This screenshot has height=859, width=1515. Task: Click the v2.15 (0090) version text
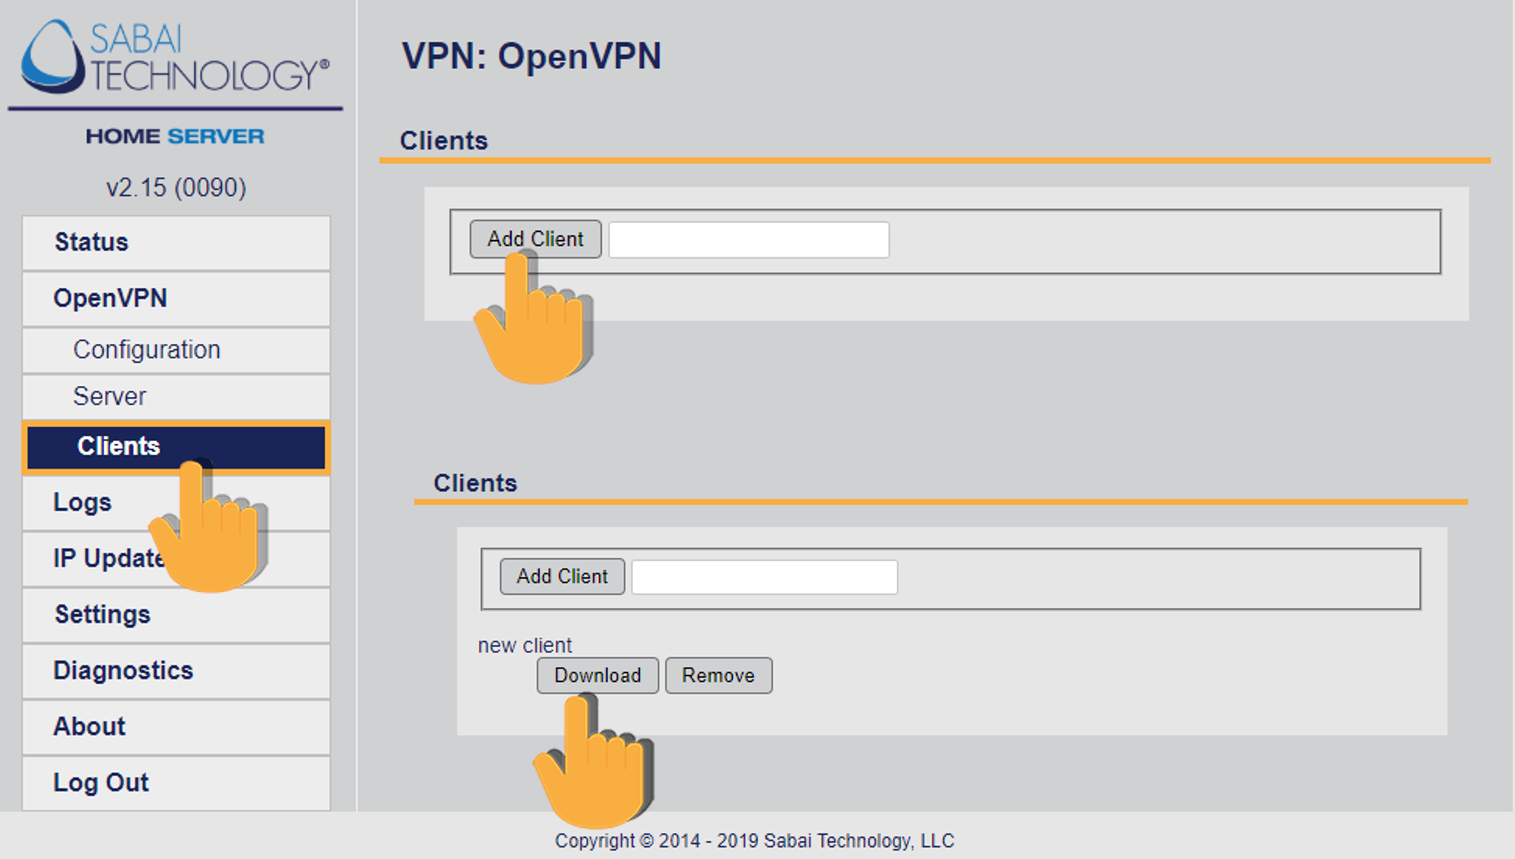pos(176,188)
